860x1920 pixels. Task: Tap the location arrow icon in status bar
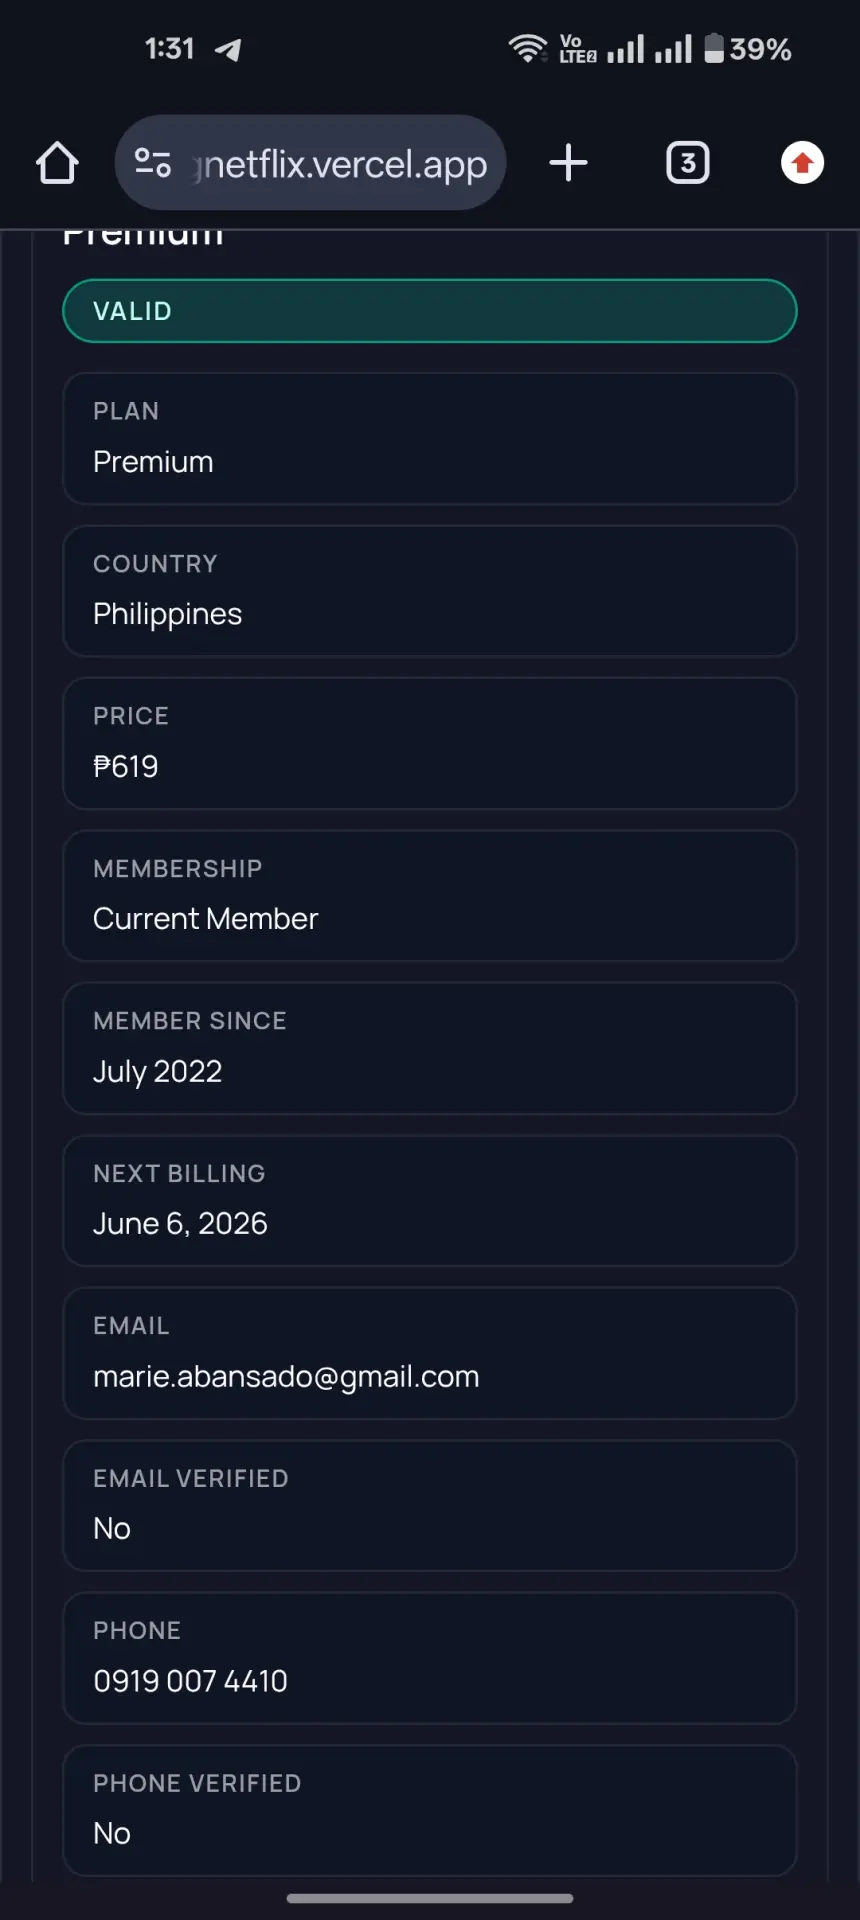(x=228, y=49)
